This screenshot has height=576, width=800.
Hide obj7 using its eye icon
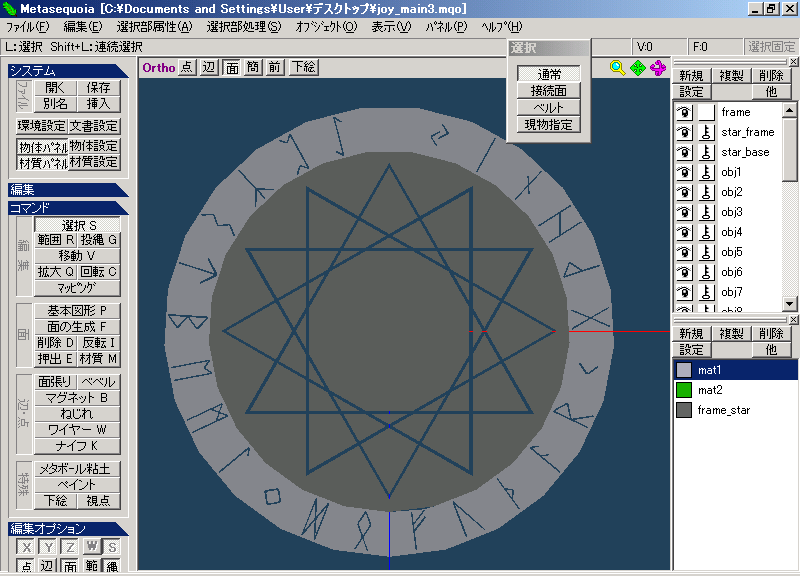tap(684, 292)
